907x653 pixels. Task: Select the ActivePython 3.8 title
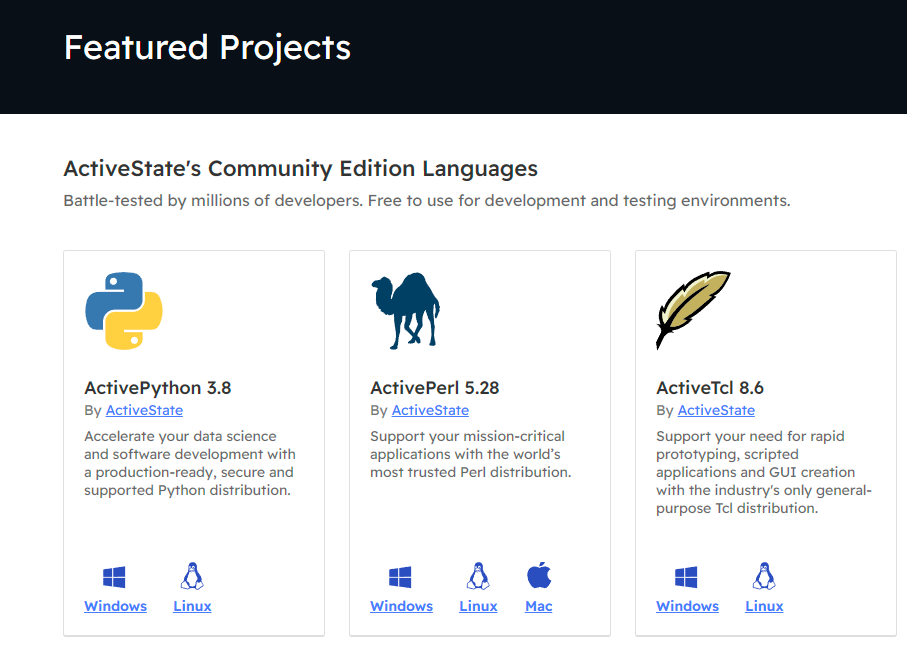(x=158, y=388)
